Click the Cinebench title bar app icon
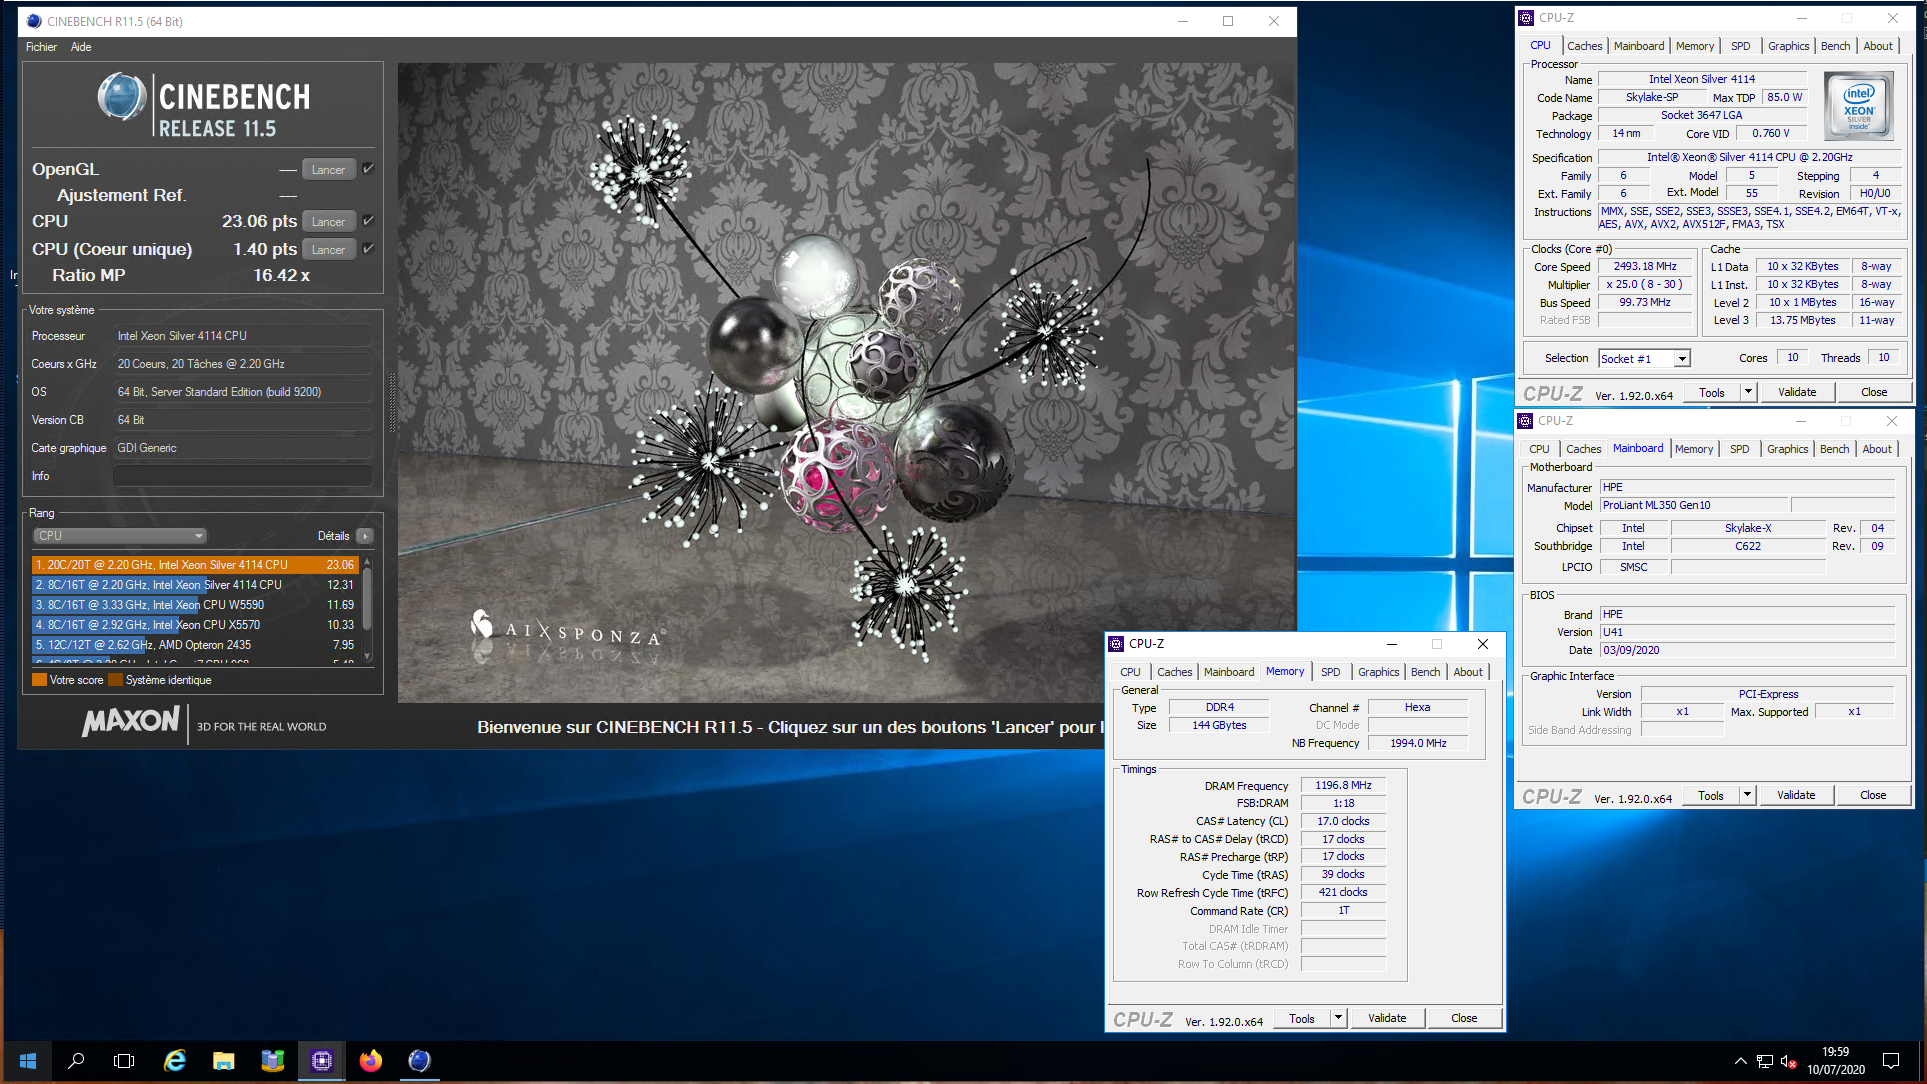The width and height of the screenshot is (1927, 1084). tap(34, 21)
